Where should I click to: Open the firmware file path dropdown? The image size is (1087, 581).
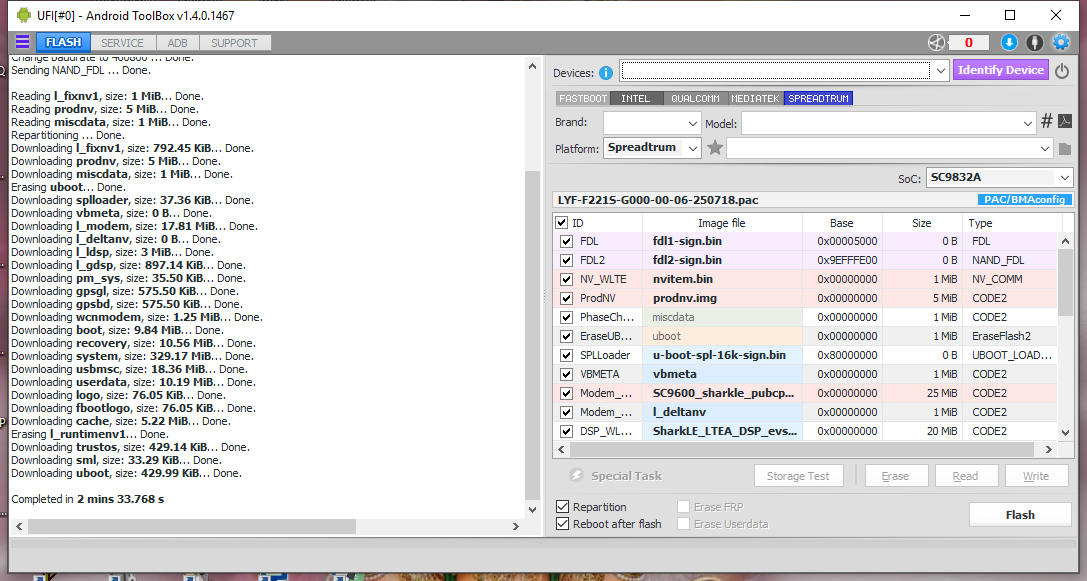coord(1045,148)
